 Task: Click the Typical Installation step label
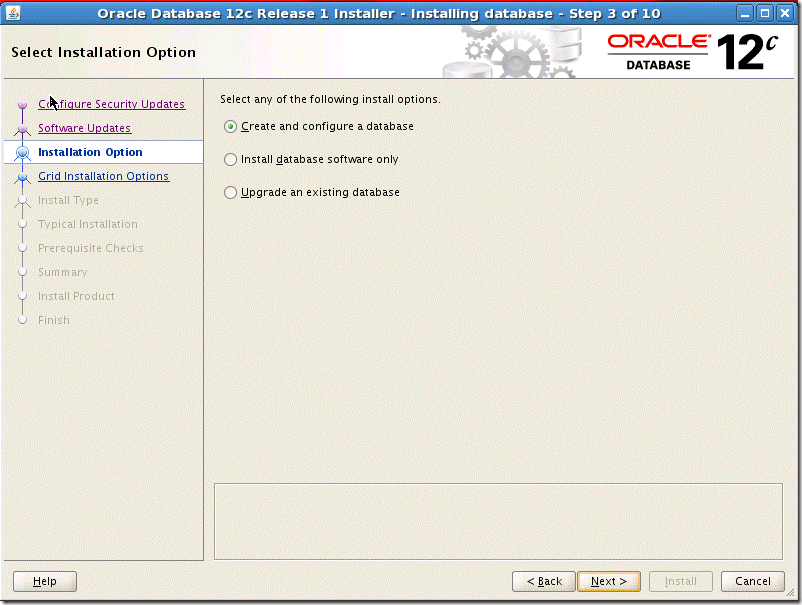tap(87, 224)
